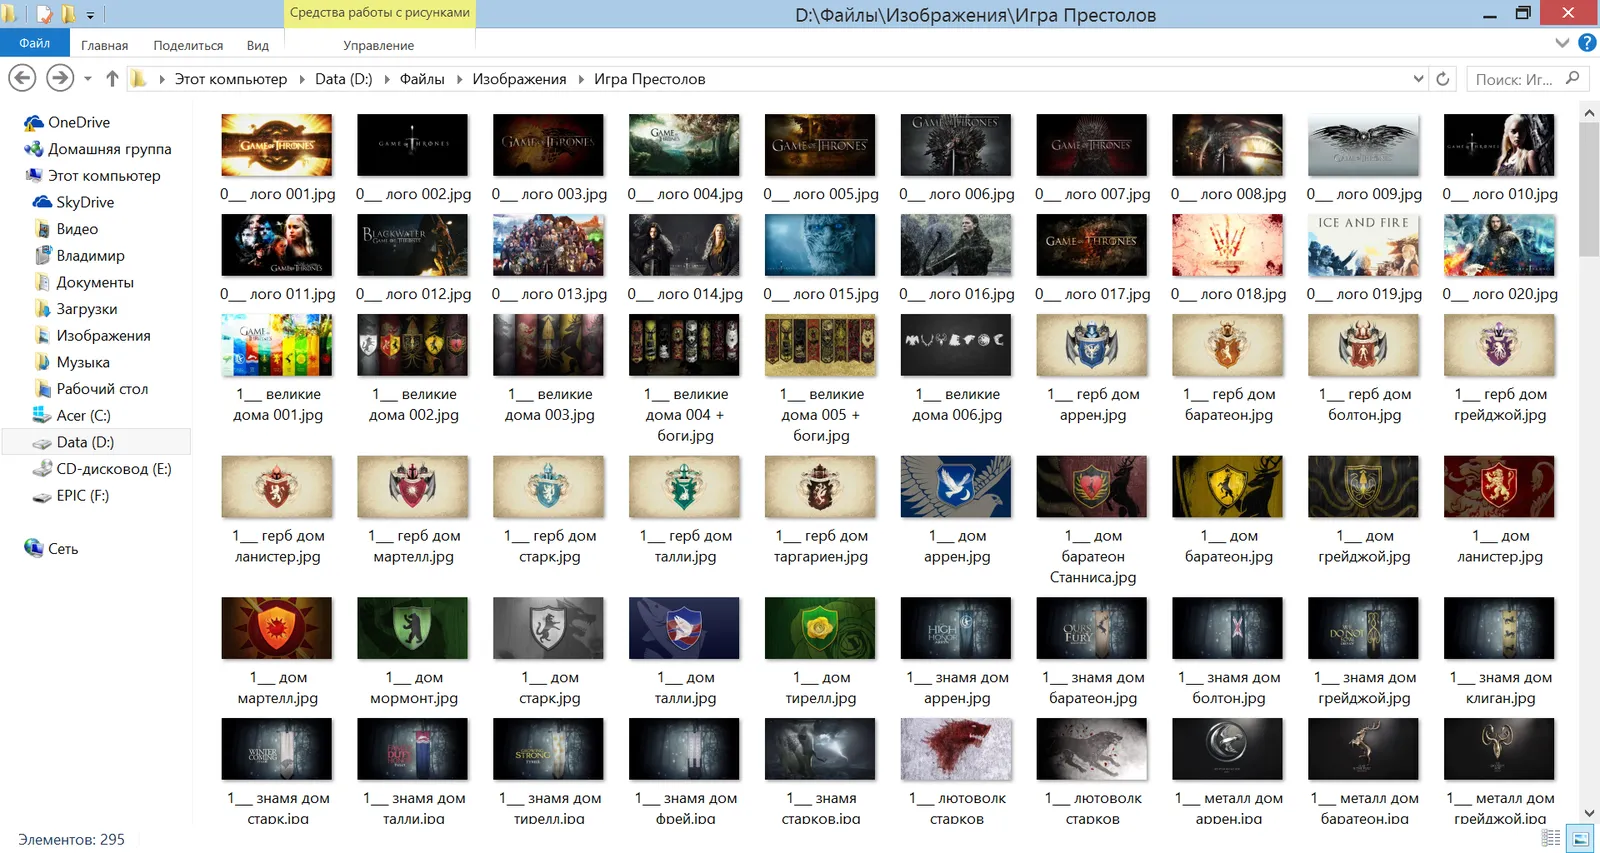Open OneDrive in the navigation pane

(78, 122)
